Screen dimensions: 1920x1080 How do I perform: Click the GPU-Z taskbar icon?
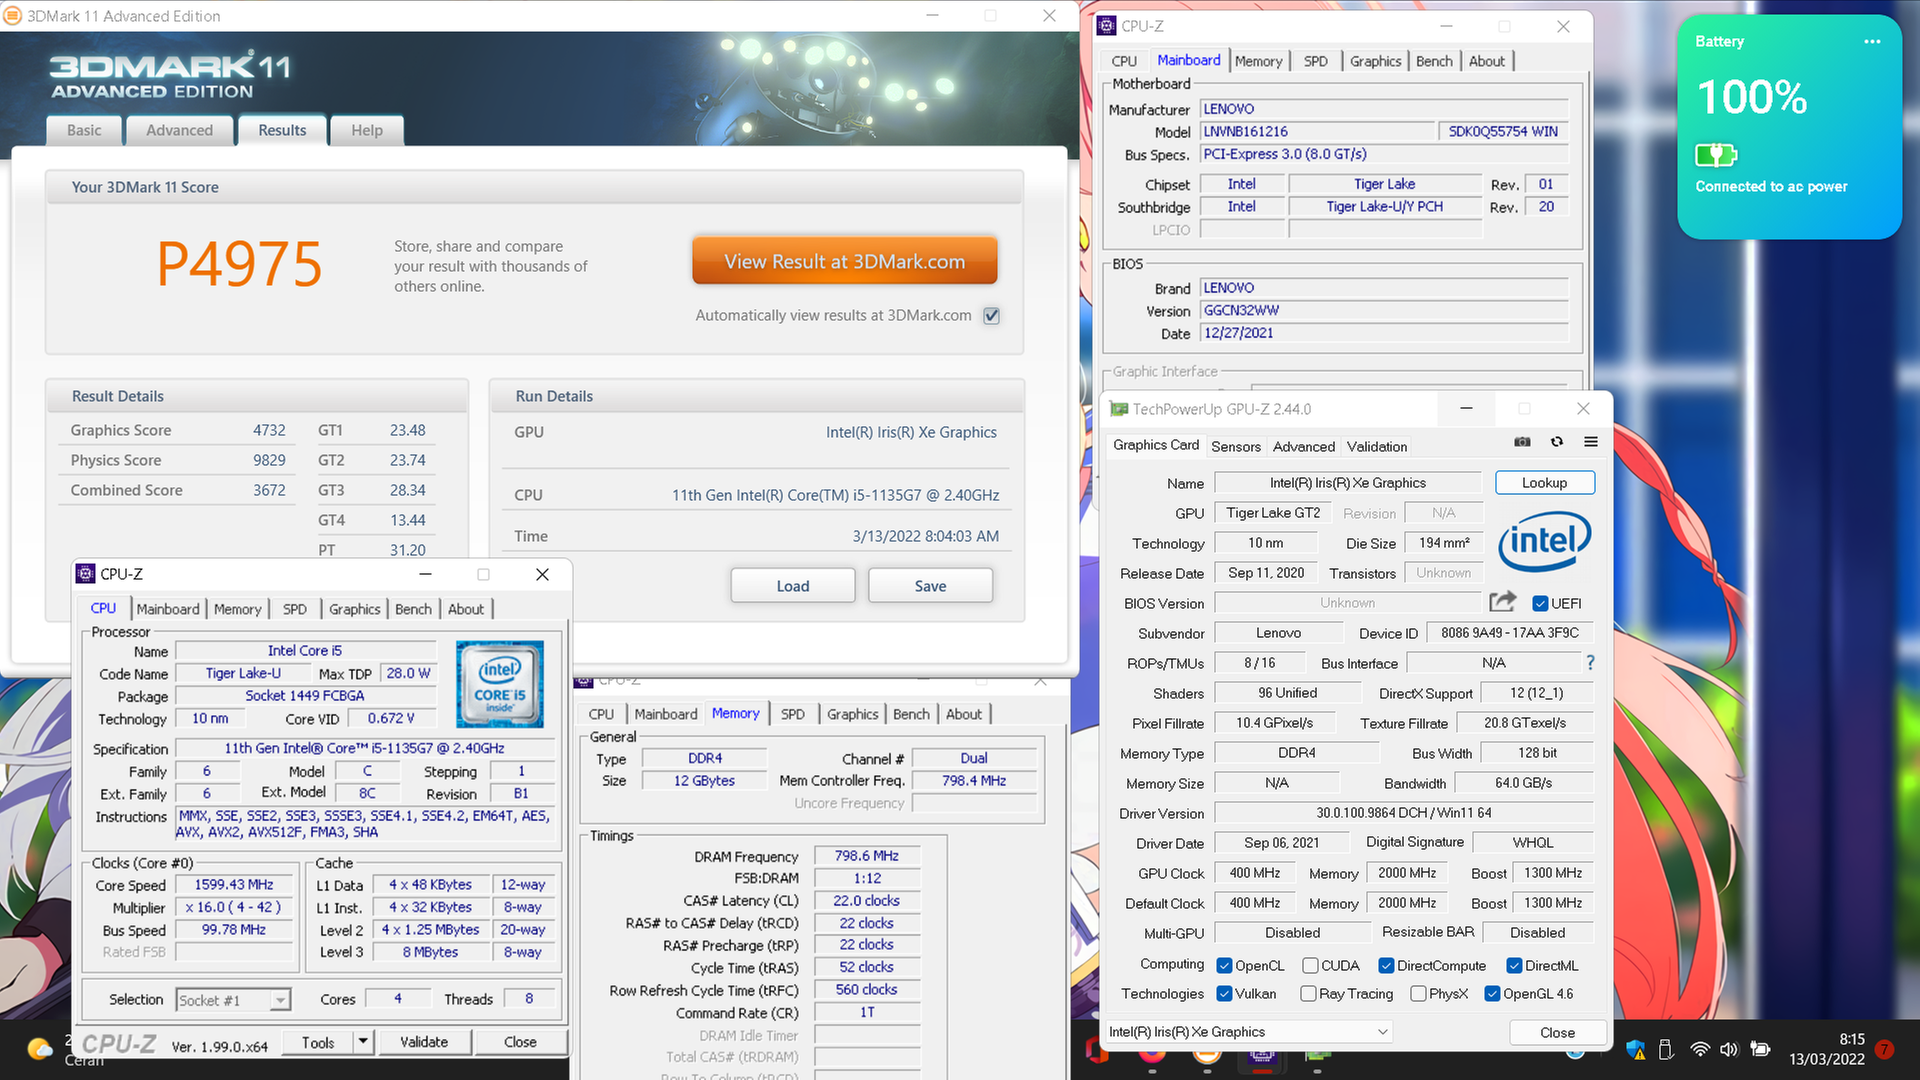coord(1318,1054)
